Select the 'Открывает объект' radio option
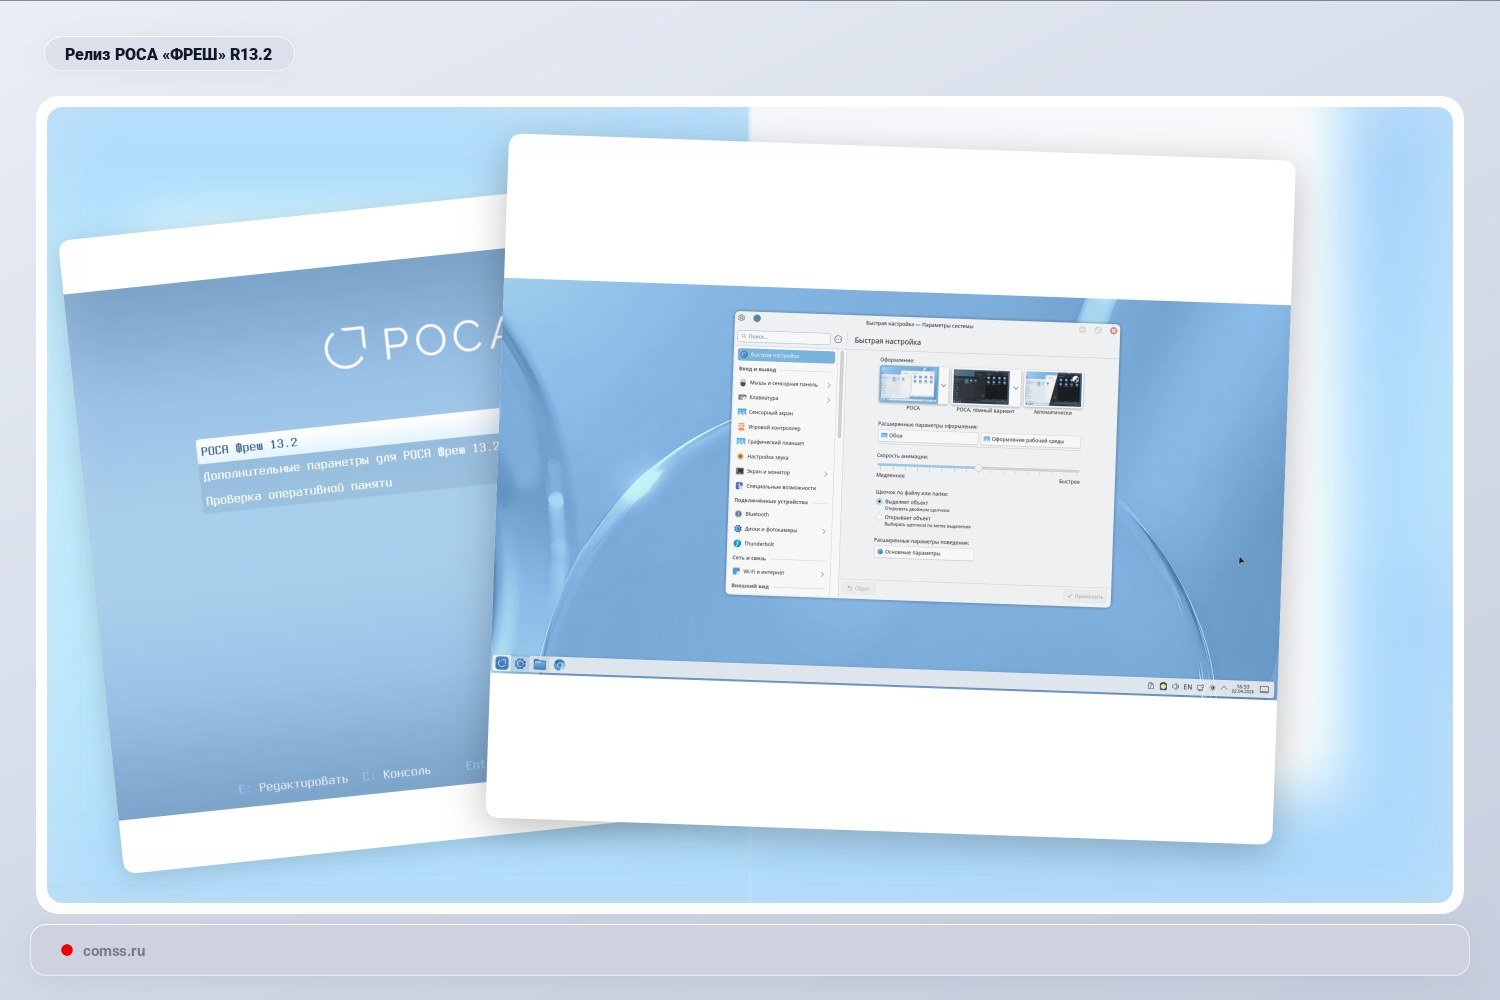This screenshot has width=1500, height=1000. [x=880, y=517]
